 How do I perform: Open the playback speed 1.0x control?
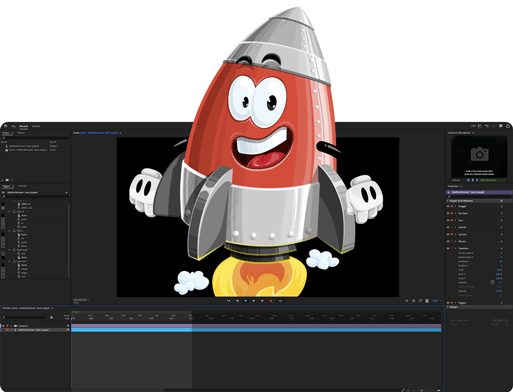click(x=280, y=301)
